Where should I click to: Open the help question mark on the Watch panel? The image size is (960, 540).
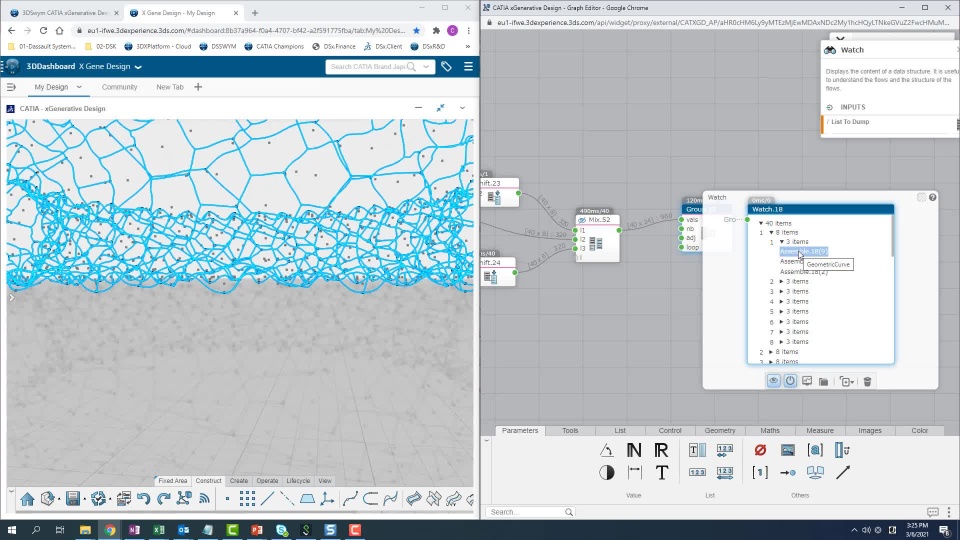click(932, 197)
